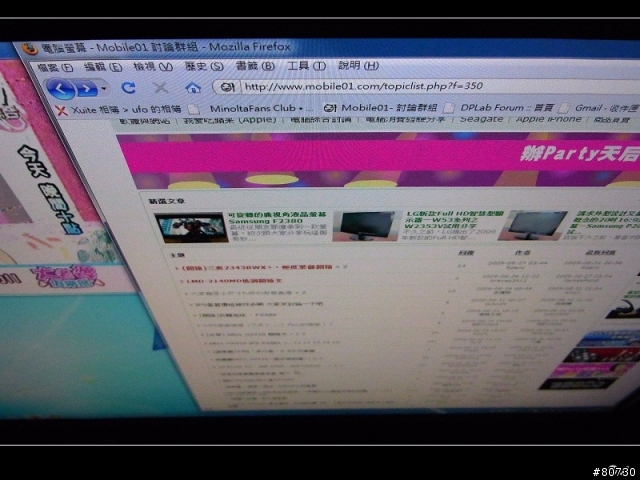Click the Stop loading X icon

click(160, 87)
